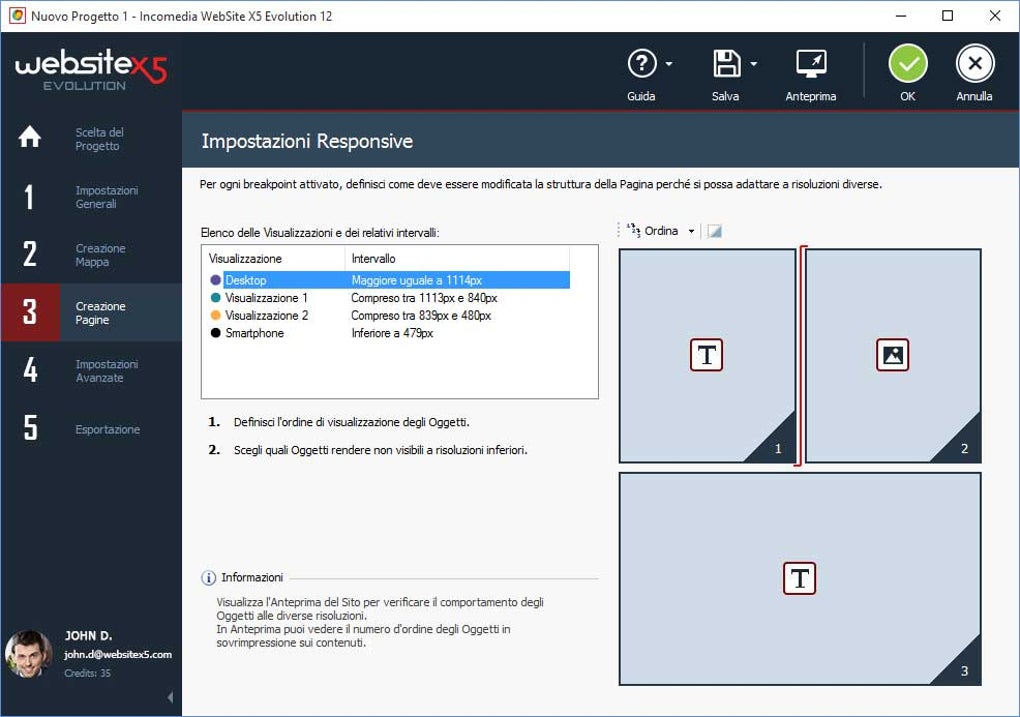Viewport: 1020px width, 717px height.
Task: Open step 4 Impostazioni Avanzate
Action: [x=91, y=370]
